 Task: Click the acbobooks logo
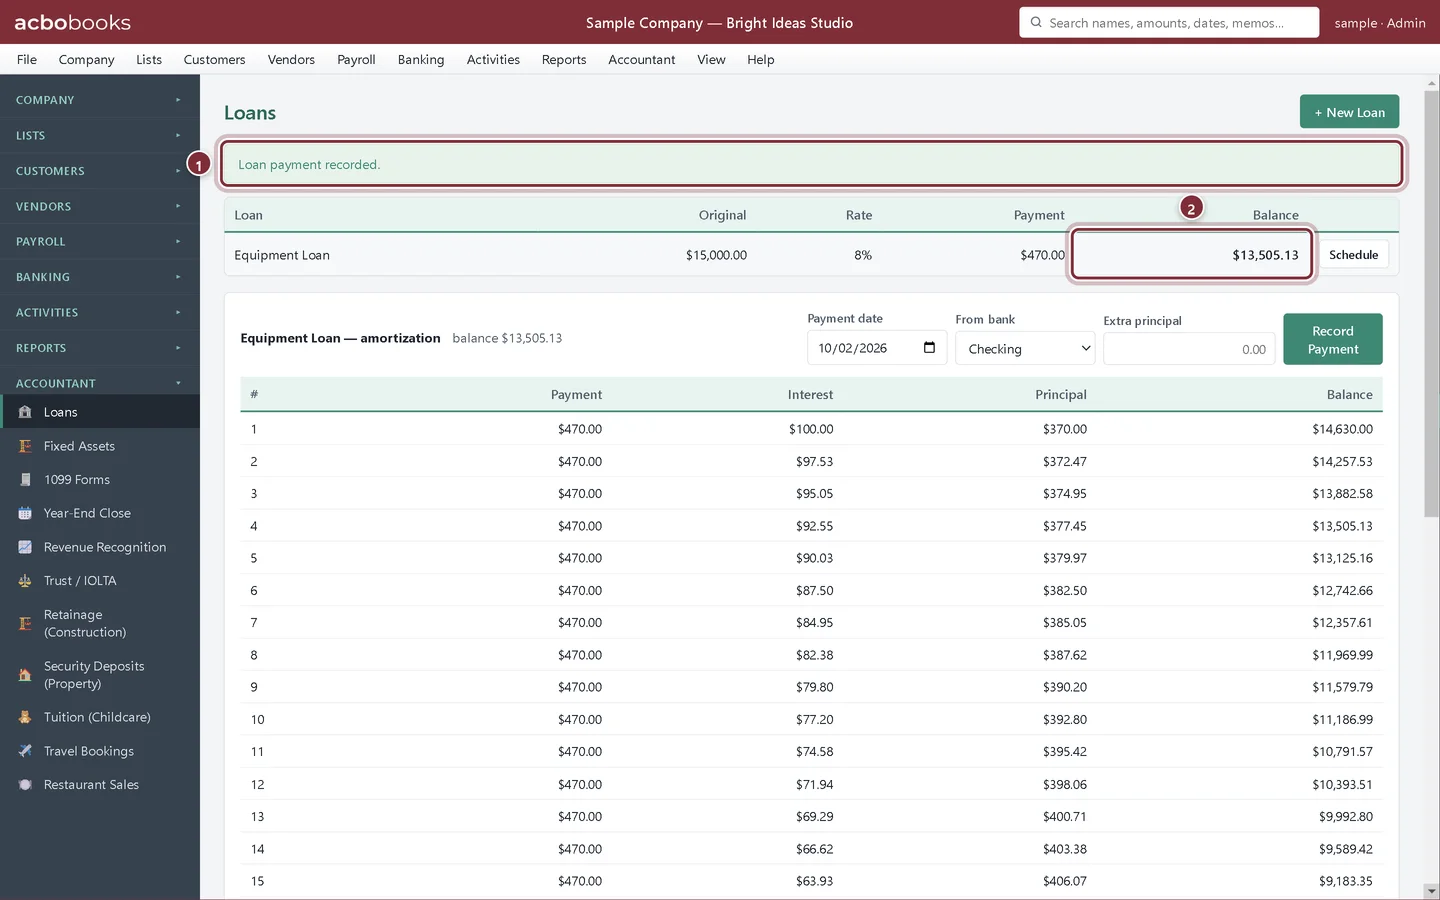(x=72, y=22)
